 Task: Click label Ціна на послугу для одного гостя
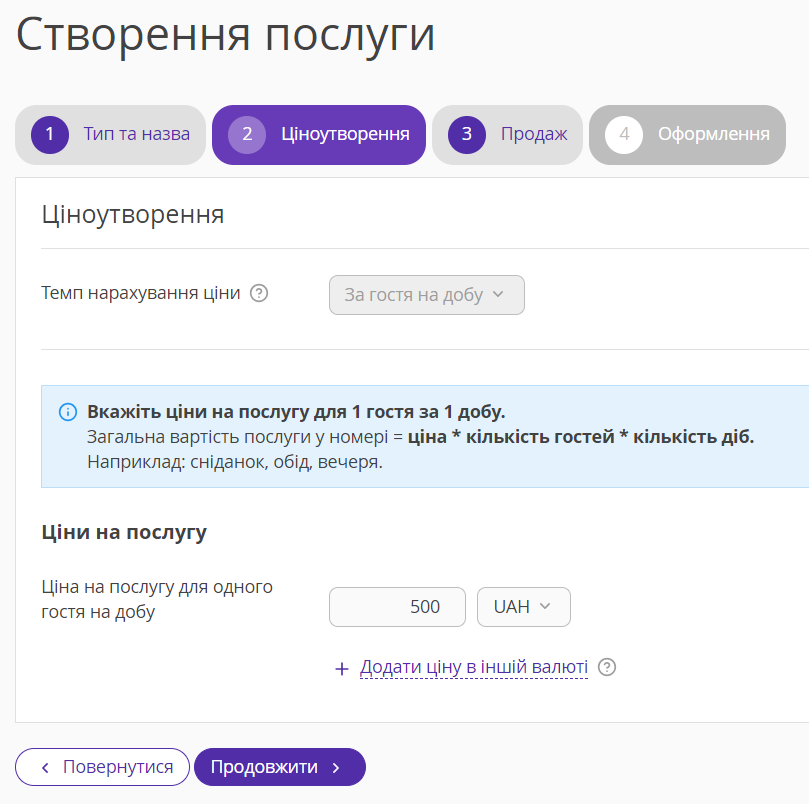157,599
